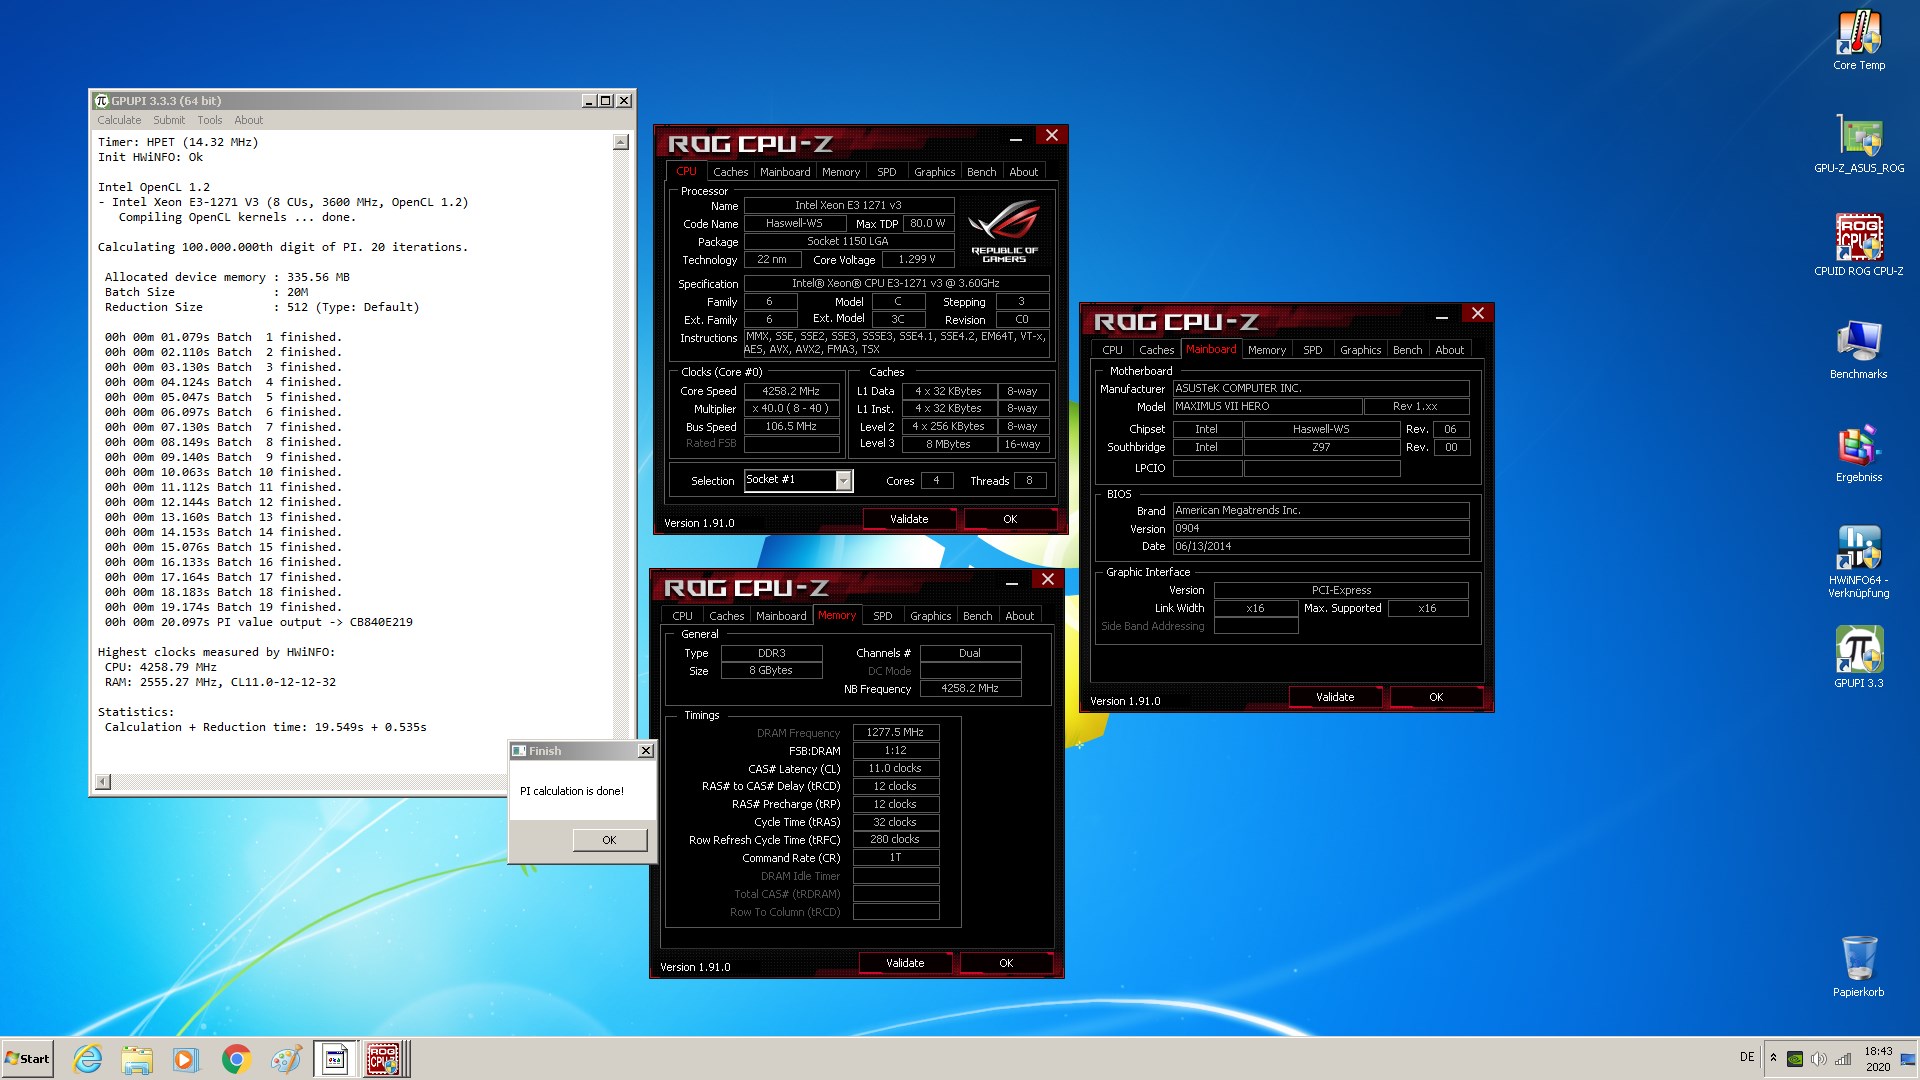Click Validate in CPU tab window

[909, 519]
